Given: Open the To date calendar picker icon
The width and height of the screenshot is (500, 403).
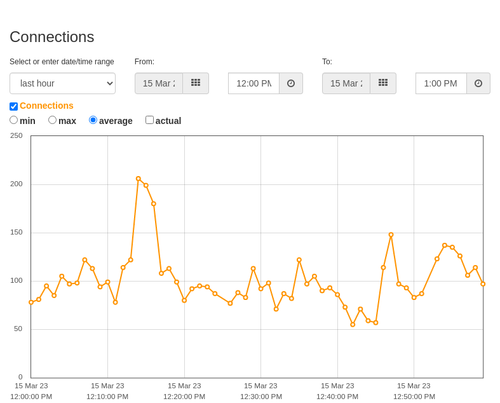Looking at the screenshot, I should pyautogui.click(x=383, y=83).
